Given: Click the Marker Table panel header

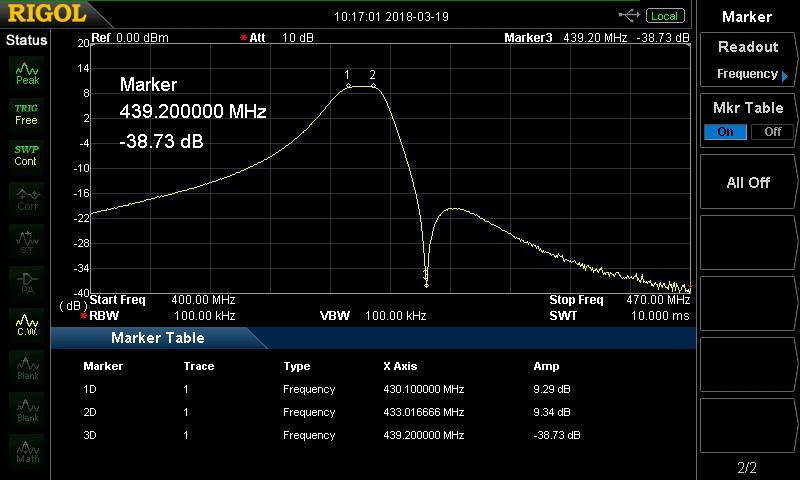Looking at the screenshot, I should [158, 338].
